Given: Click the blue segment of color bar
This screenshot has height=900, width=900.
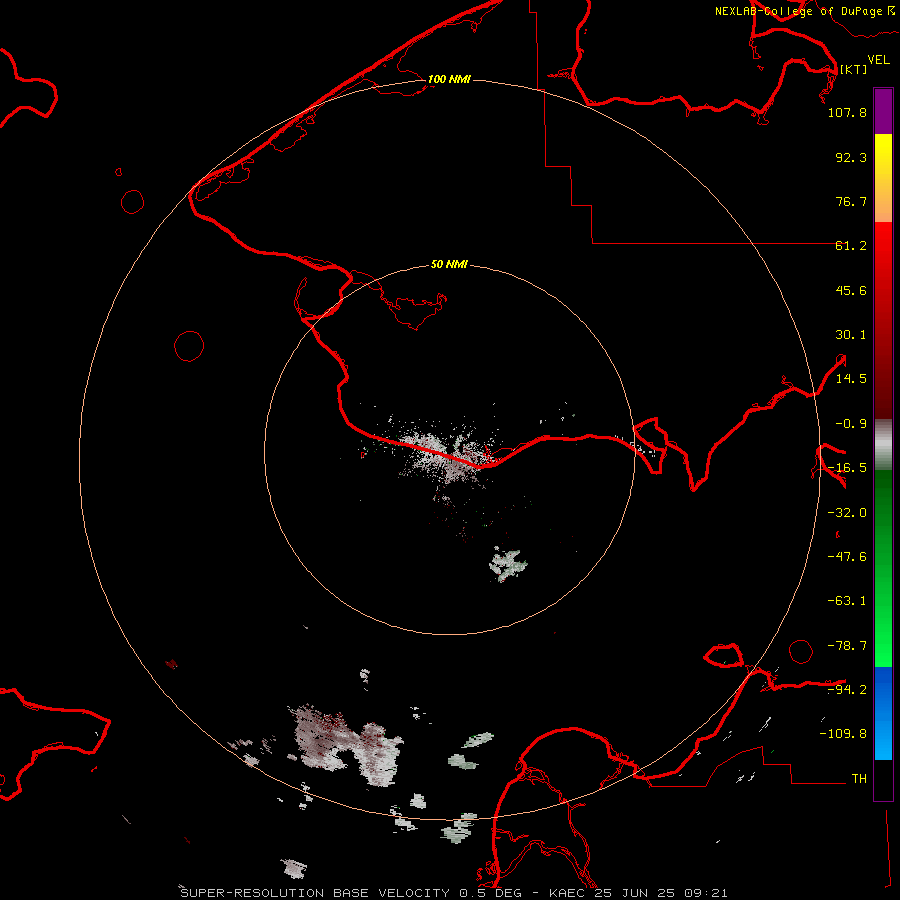Looking at the screenshot, I should [883, 713].
